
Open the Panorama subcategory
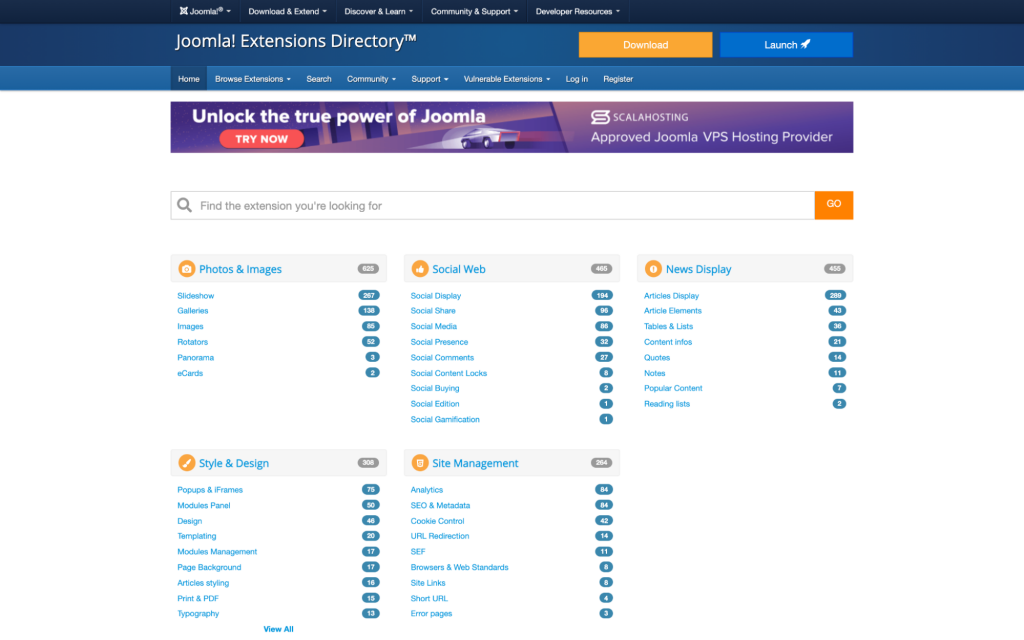tap(195, 357)
